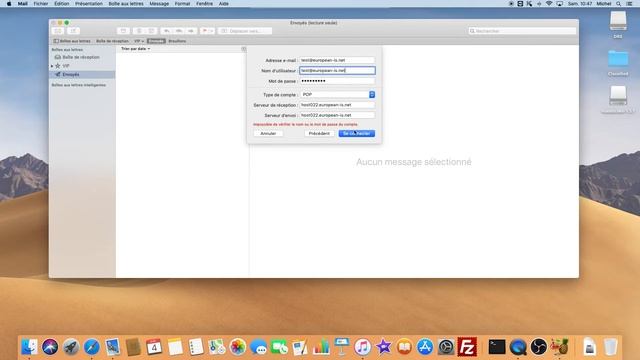Open the Aide menu
The width and height of the screenshot is (640, 360).
pyautogui.click(x=224, y=4)
